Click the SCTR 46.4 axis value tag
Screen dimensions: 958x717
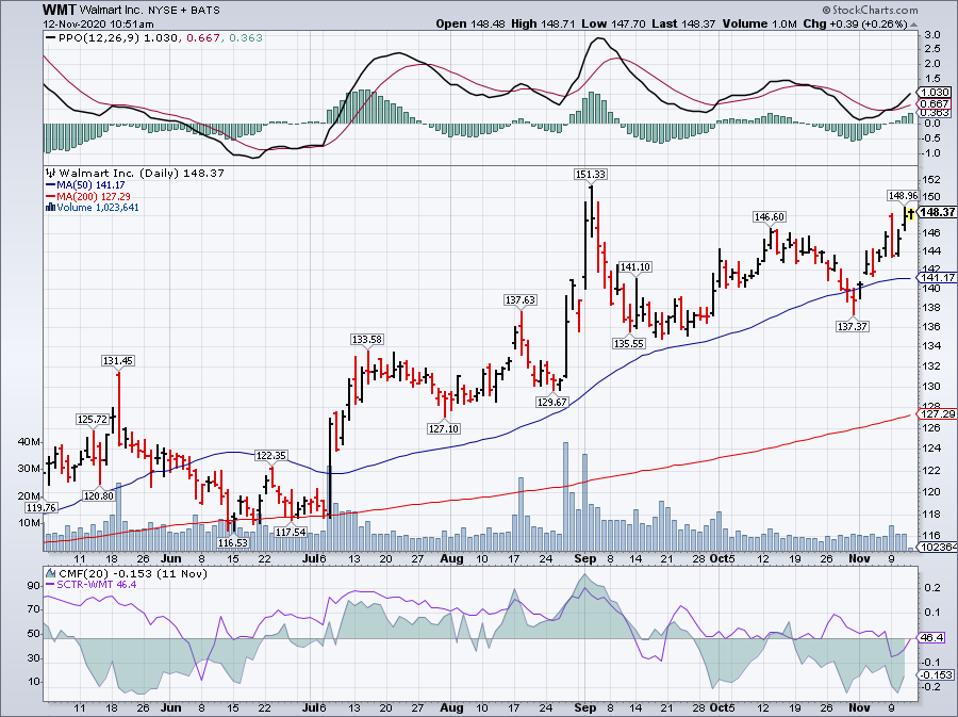click(932, 638)
